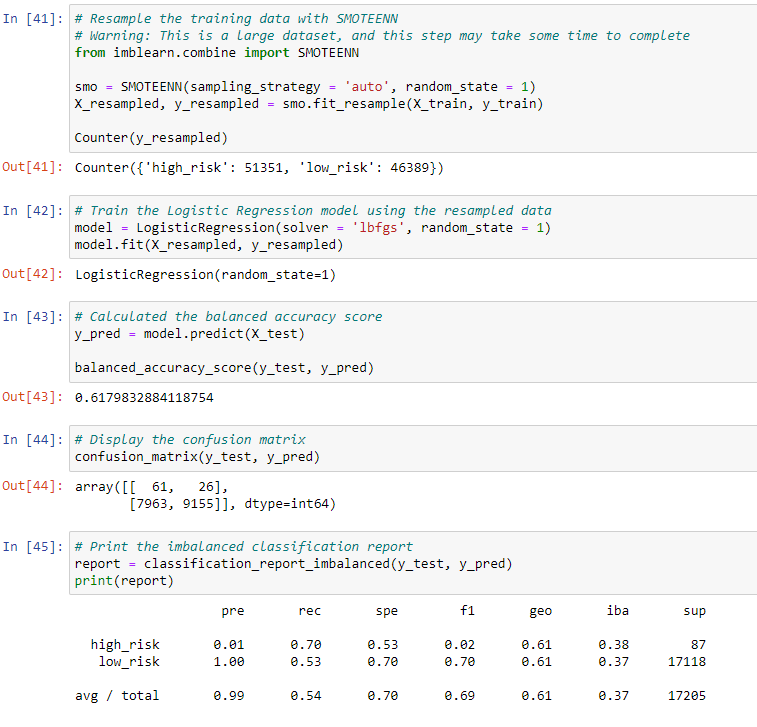Click the 0.6179832884118754 output value
Screen dimensions: 757x727
144,398
